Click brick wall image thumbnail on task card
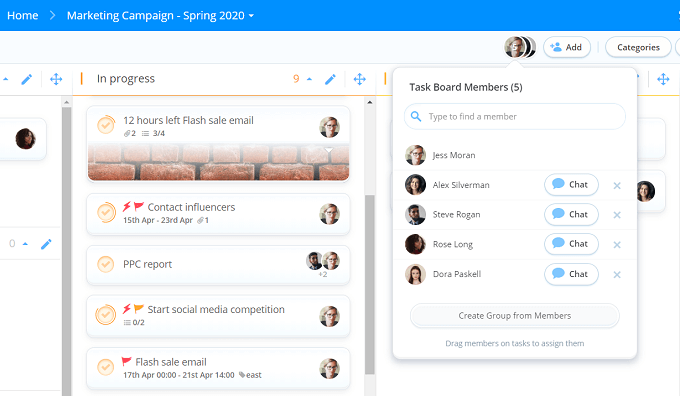 [x=218, y=162]
